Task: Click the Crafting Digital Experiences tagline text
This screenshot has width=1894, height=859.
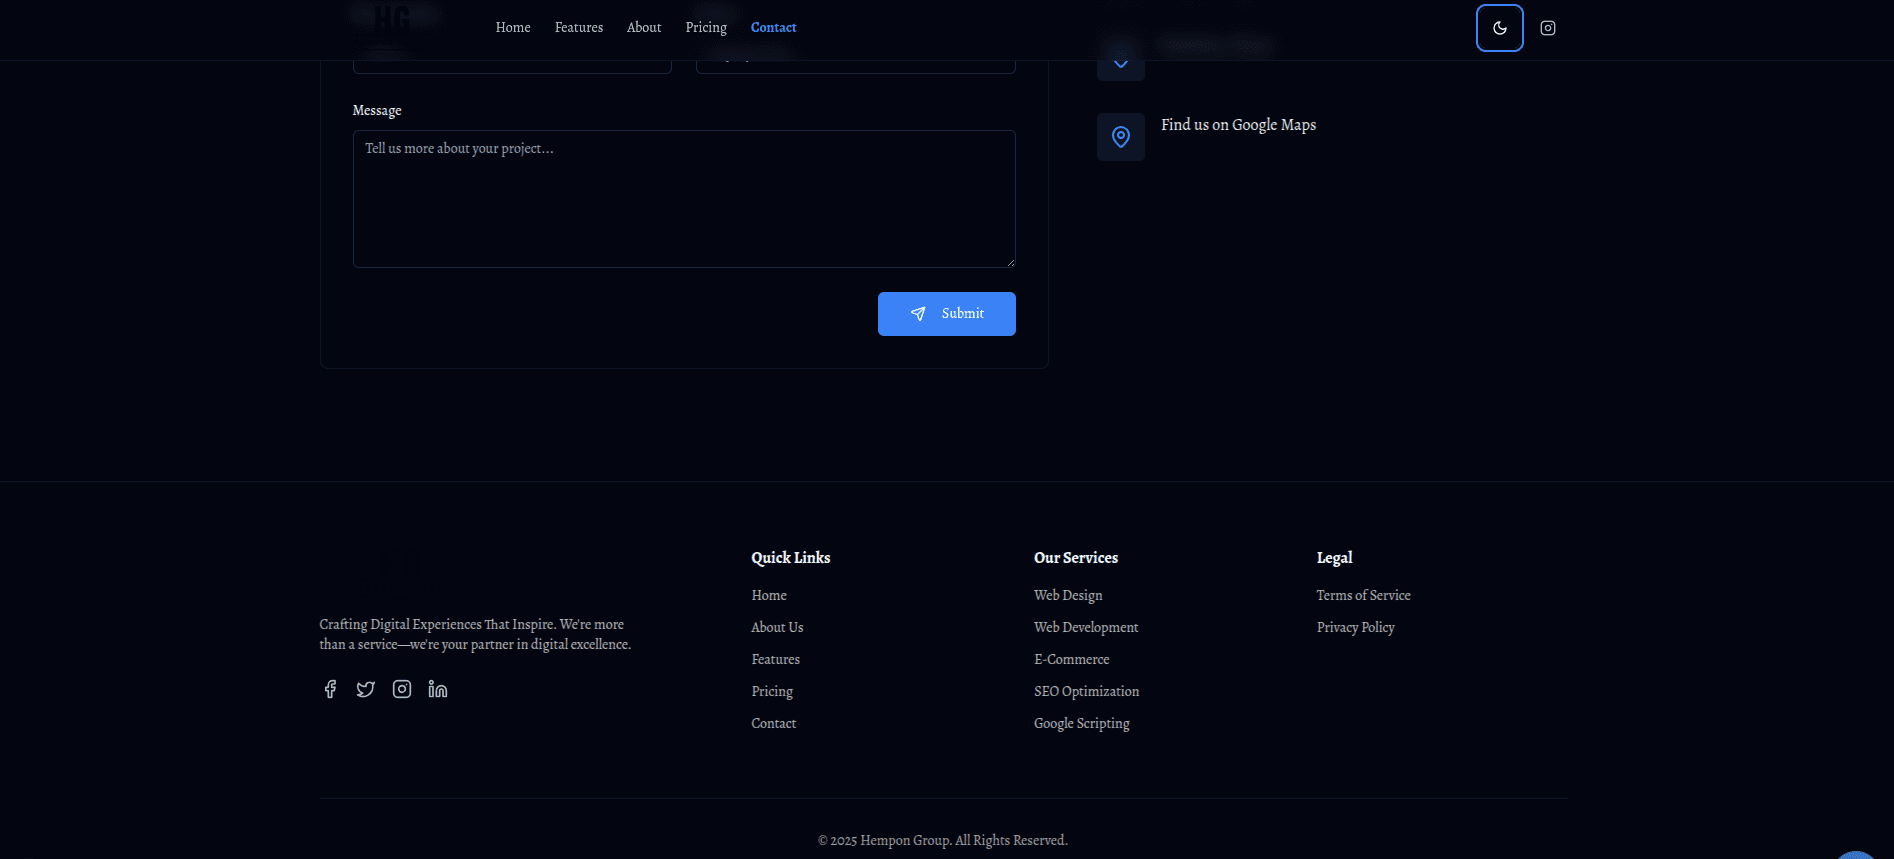Action: [x=475, y=635]
